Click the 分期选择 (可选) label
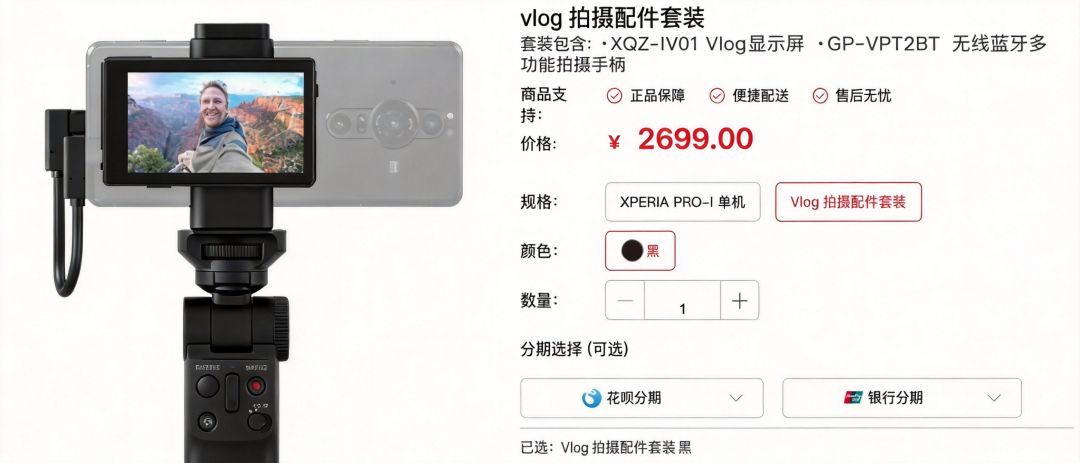This screenshot has height=463, width=1080. tap(574, 349)
